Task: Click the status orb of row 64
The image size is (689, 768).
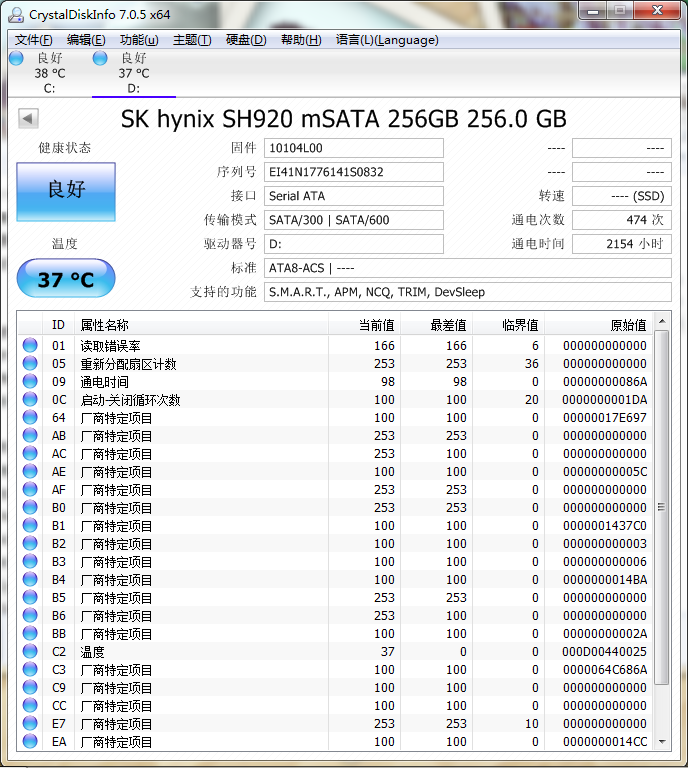Action: tap(30, 417)
